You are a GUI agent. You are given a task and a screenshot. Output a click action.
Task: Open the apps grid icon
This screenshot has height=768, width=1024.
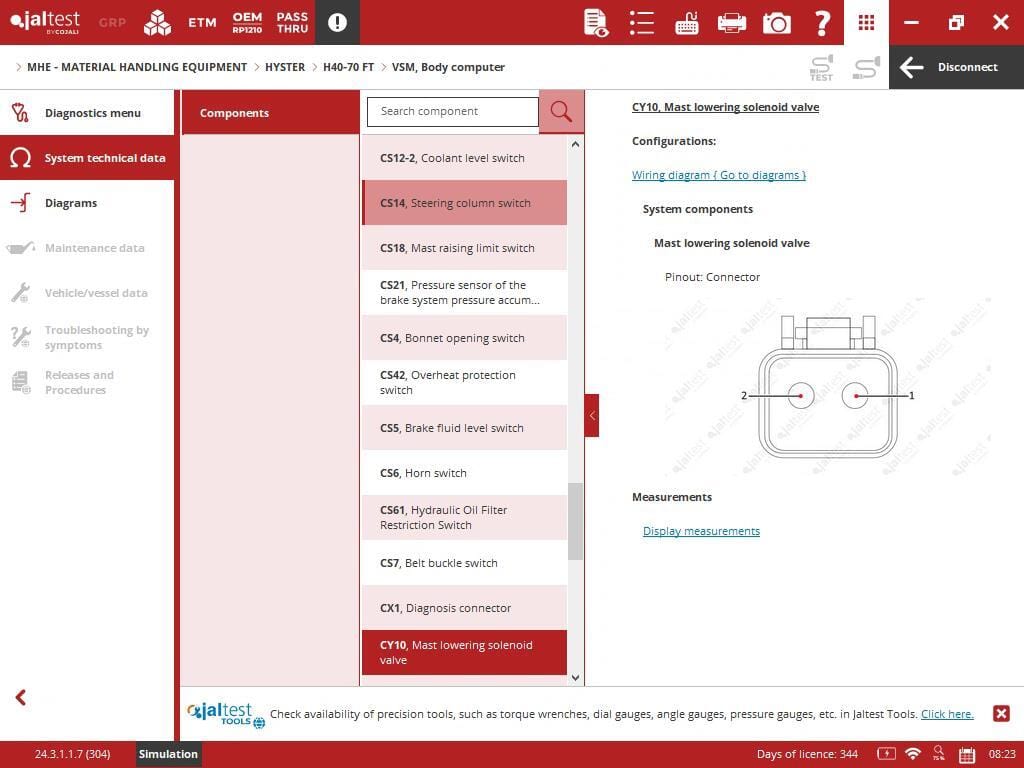click(x=866, y=22)
